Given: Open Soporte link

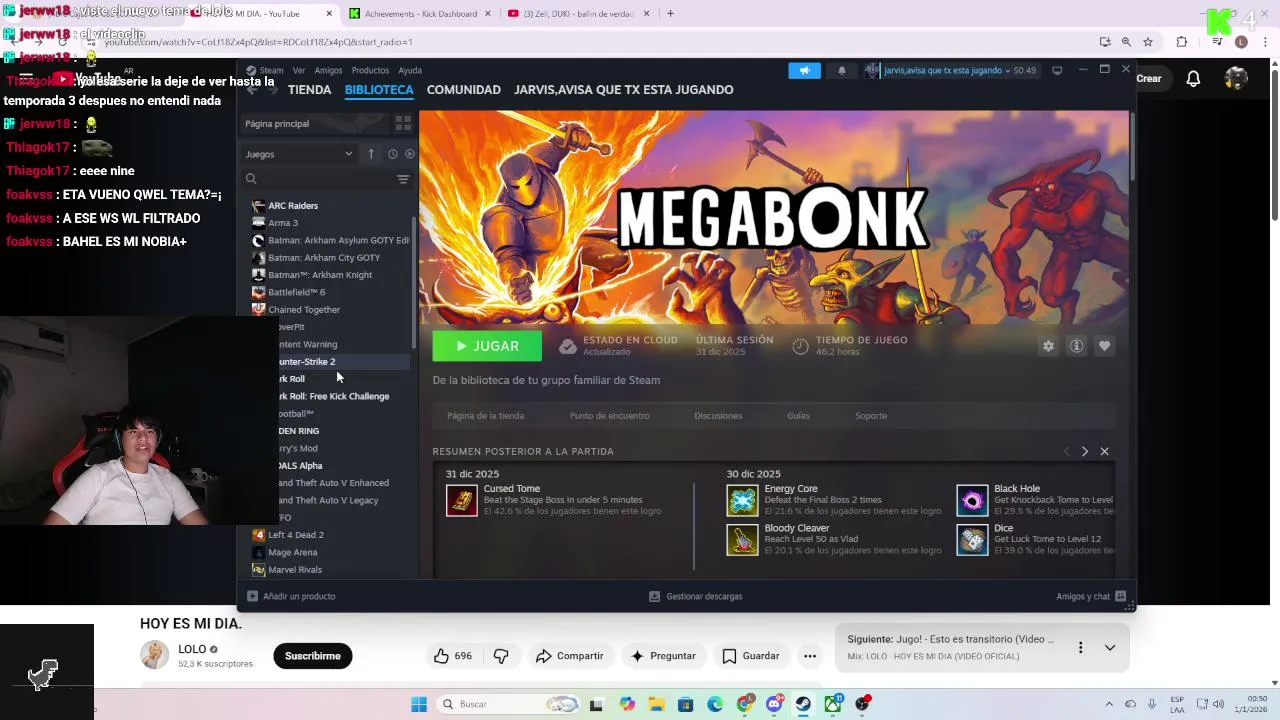Looking at the screenshot, I should pos(871,416).
